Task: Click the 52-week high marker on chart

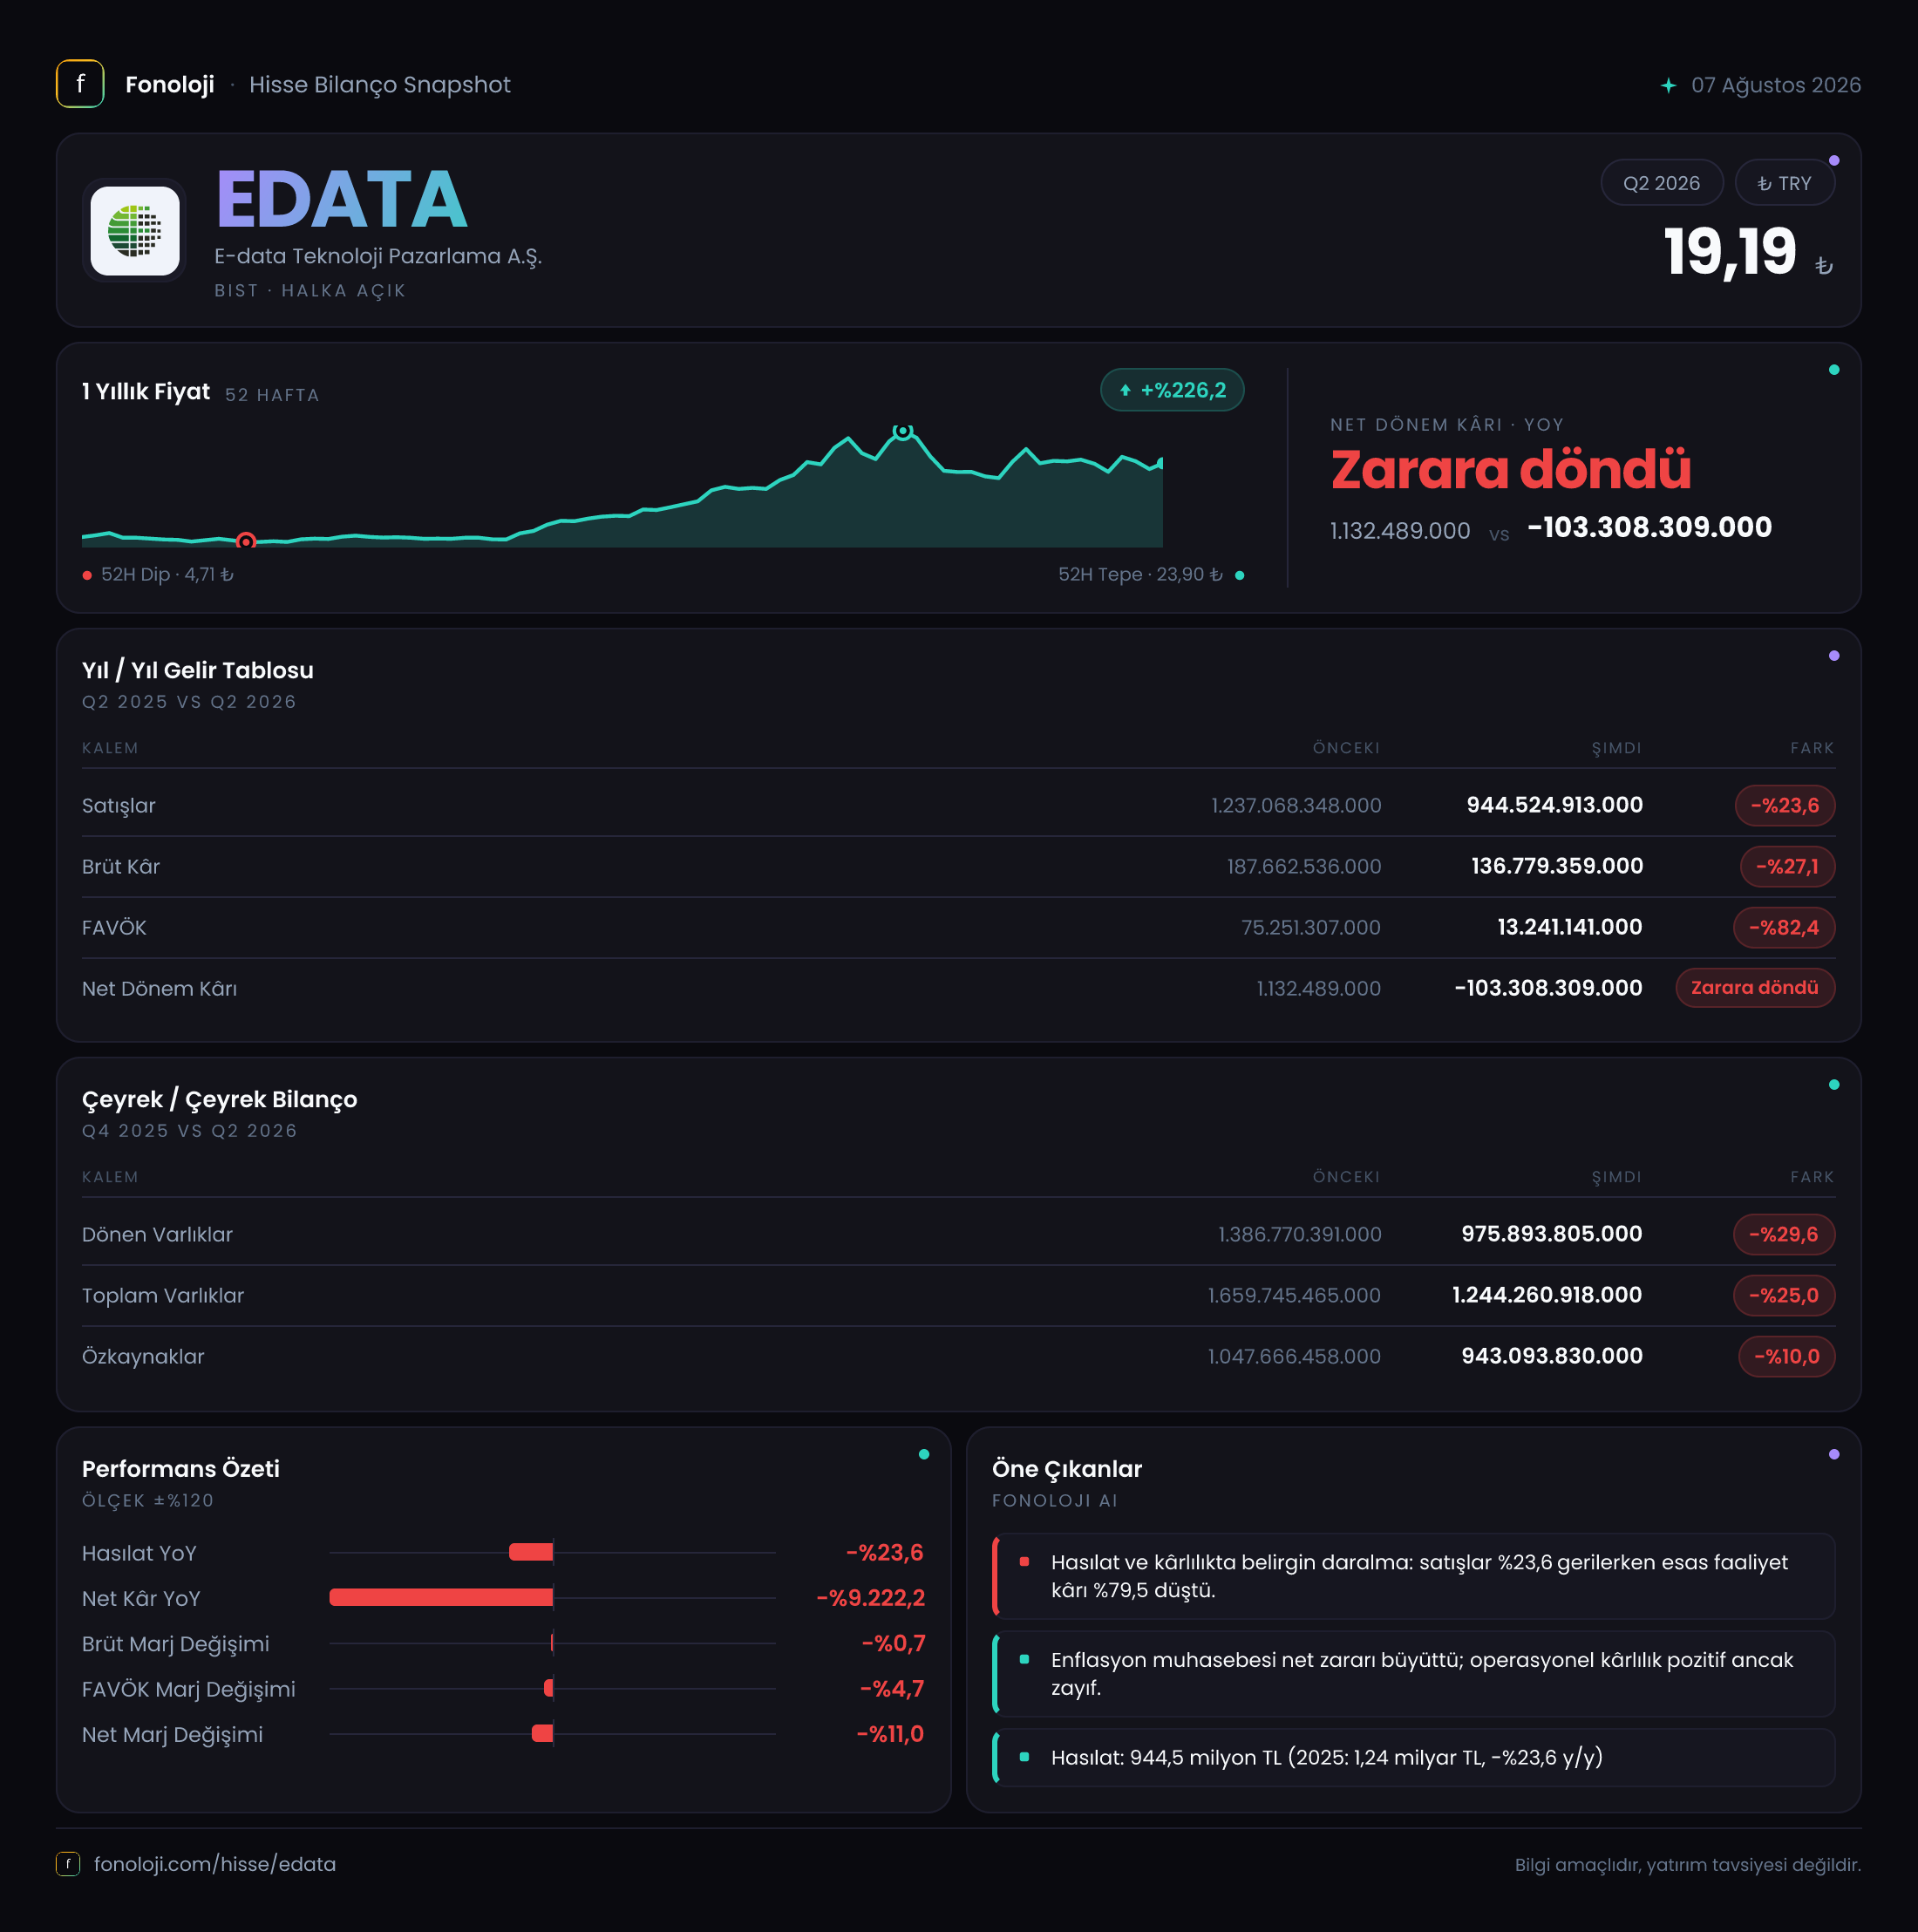Action: click(903, 431)
